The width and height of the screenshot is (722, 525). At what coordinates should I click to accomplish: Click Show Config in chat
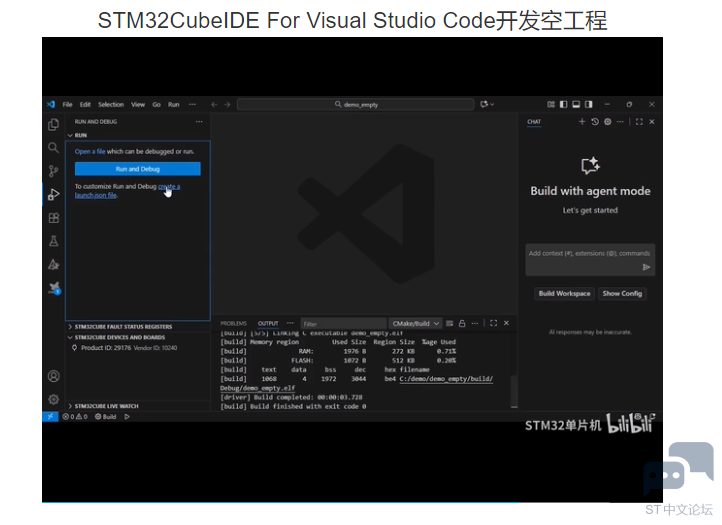[x=622, y=294]
